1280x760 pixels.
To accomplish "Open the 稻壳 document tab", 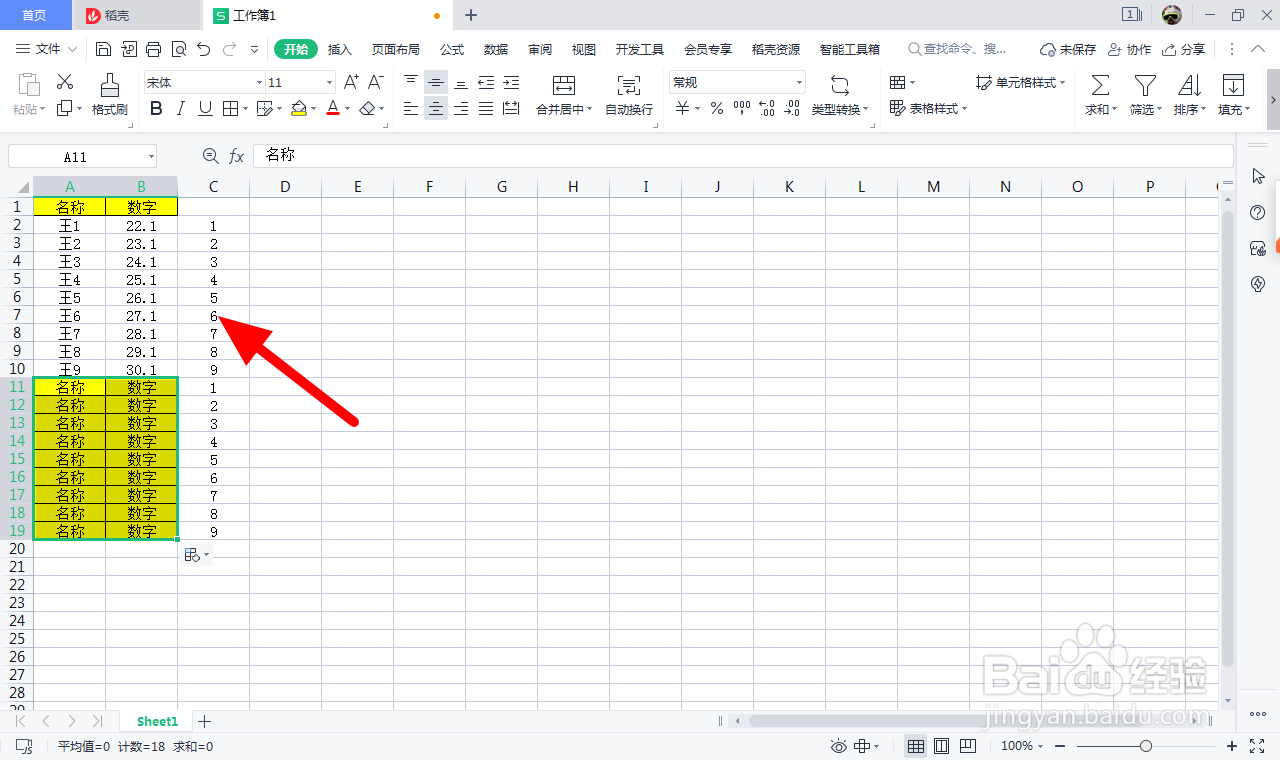I will (x=139, y=15).
